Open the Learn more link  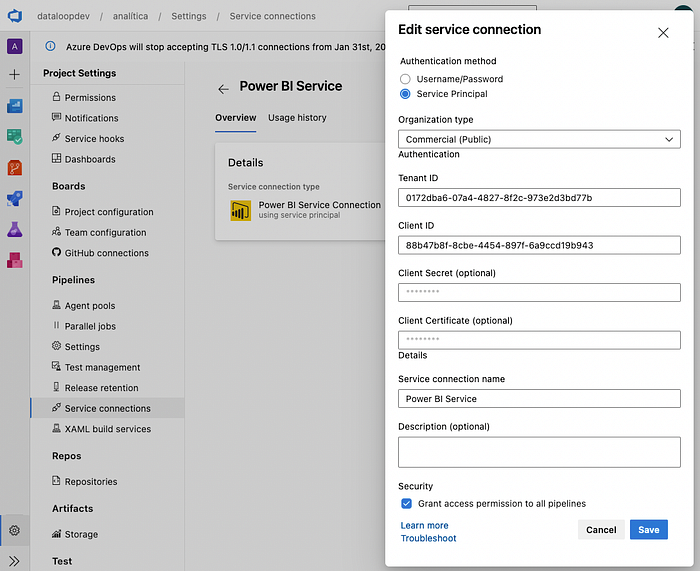[424, 525]
